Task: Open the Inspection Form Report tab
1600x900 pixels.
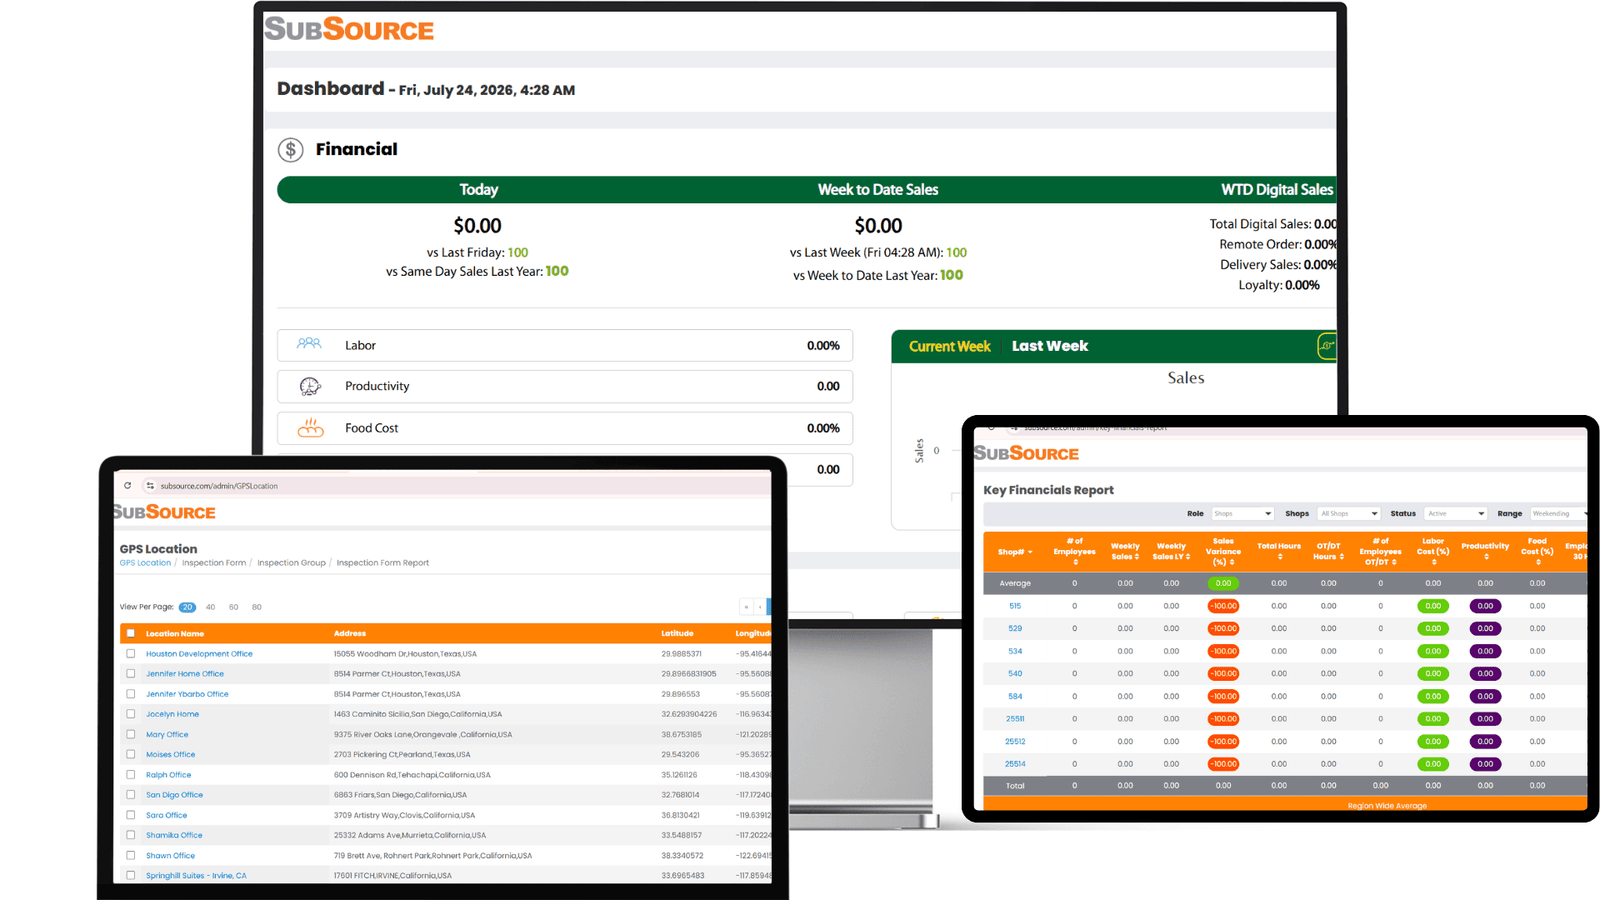Action: pos(383,563)
